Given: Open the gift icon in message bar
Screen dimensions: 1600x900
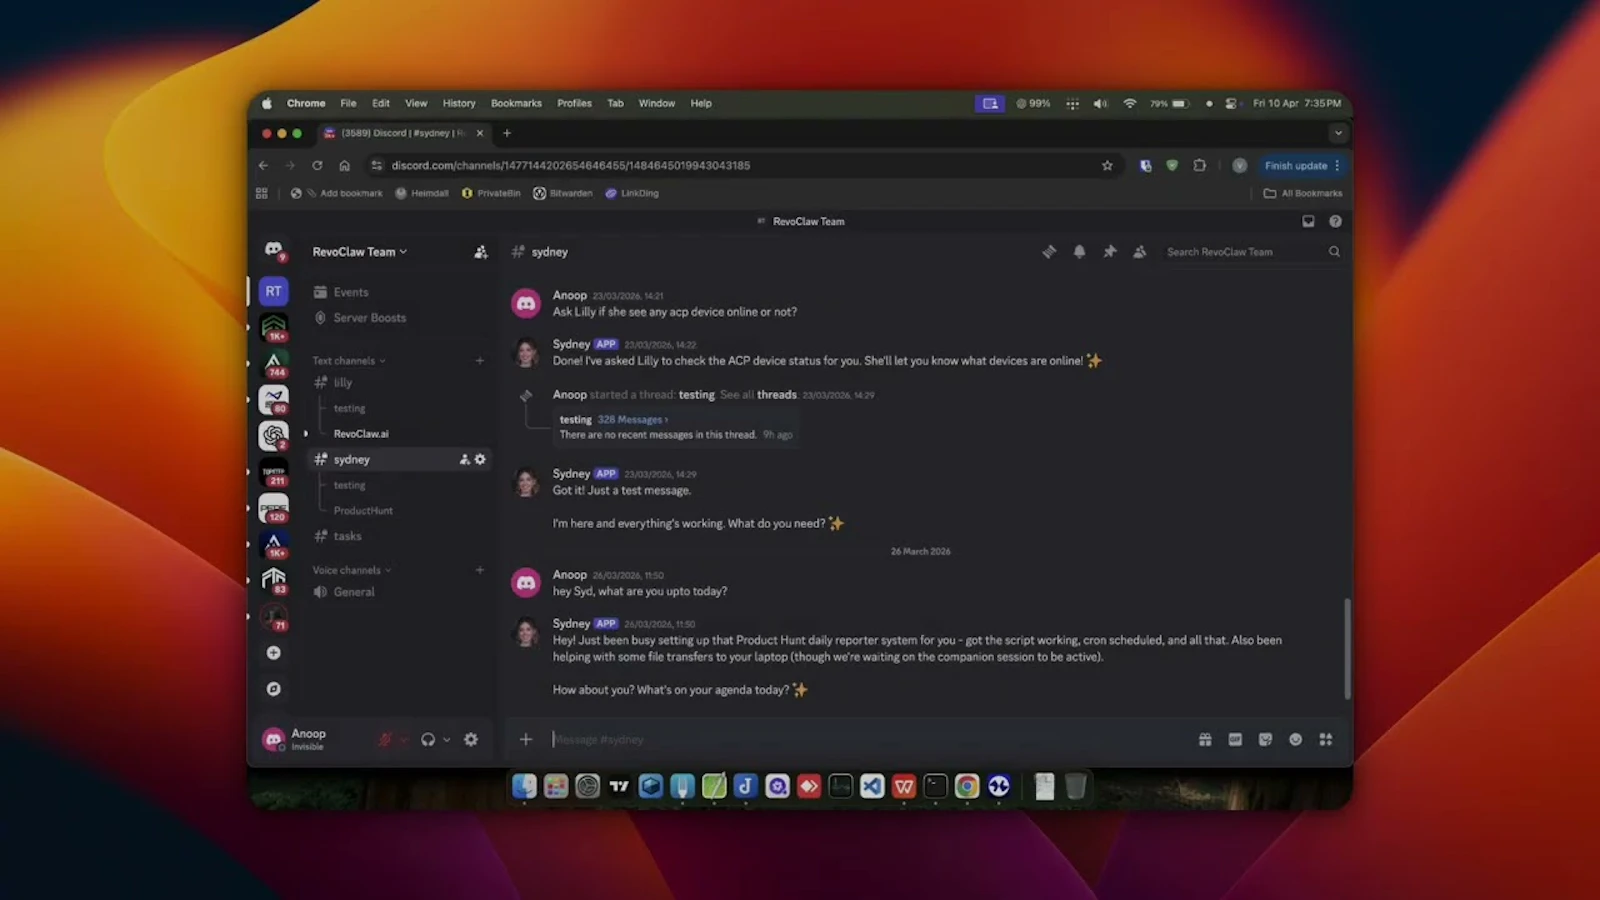Looking at the screenshot, I should click(x=1205, y=739).
